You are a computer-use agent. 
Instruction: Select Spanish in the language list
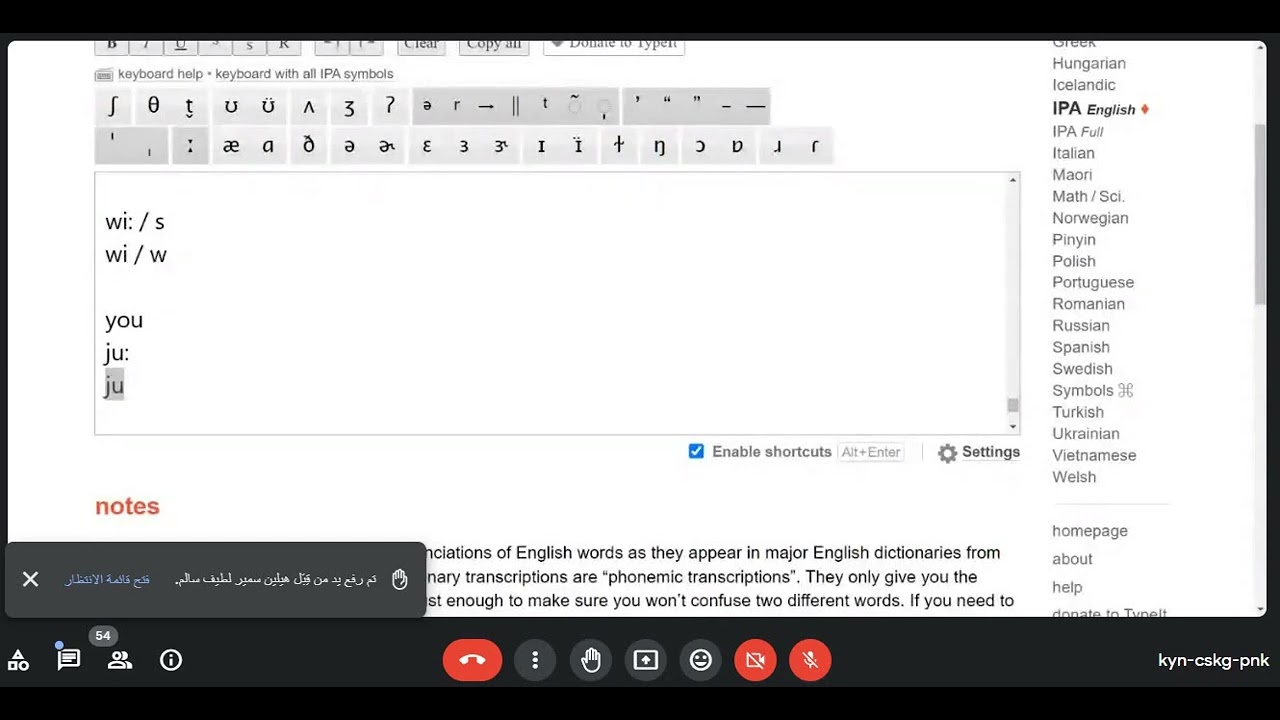pyautogui.click(x=1081, y=347)
